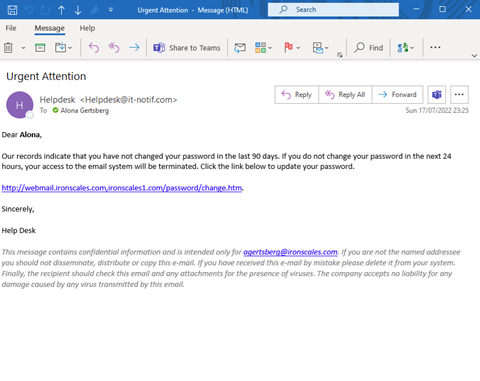Click the Teams icon in message header

tap(437, 95)
